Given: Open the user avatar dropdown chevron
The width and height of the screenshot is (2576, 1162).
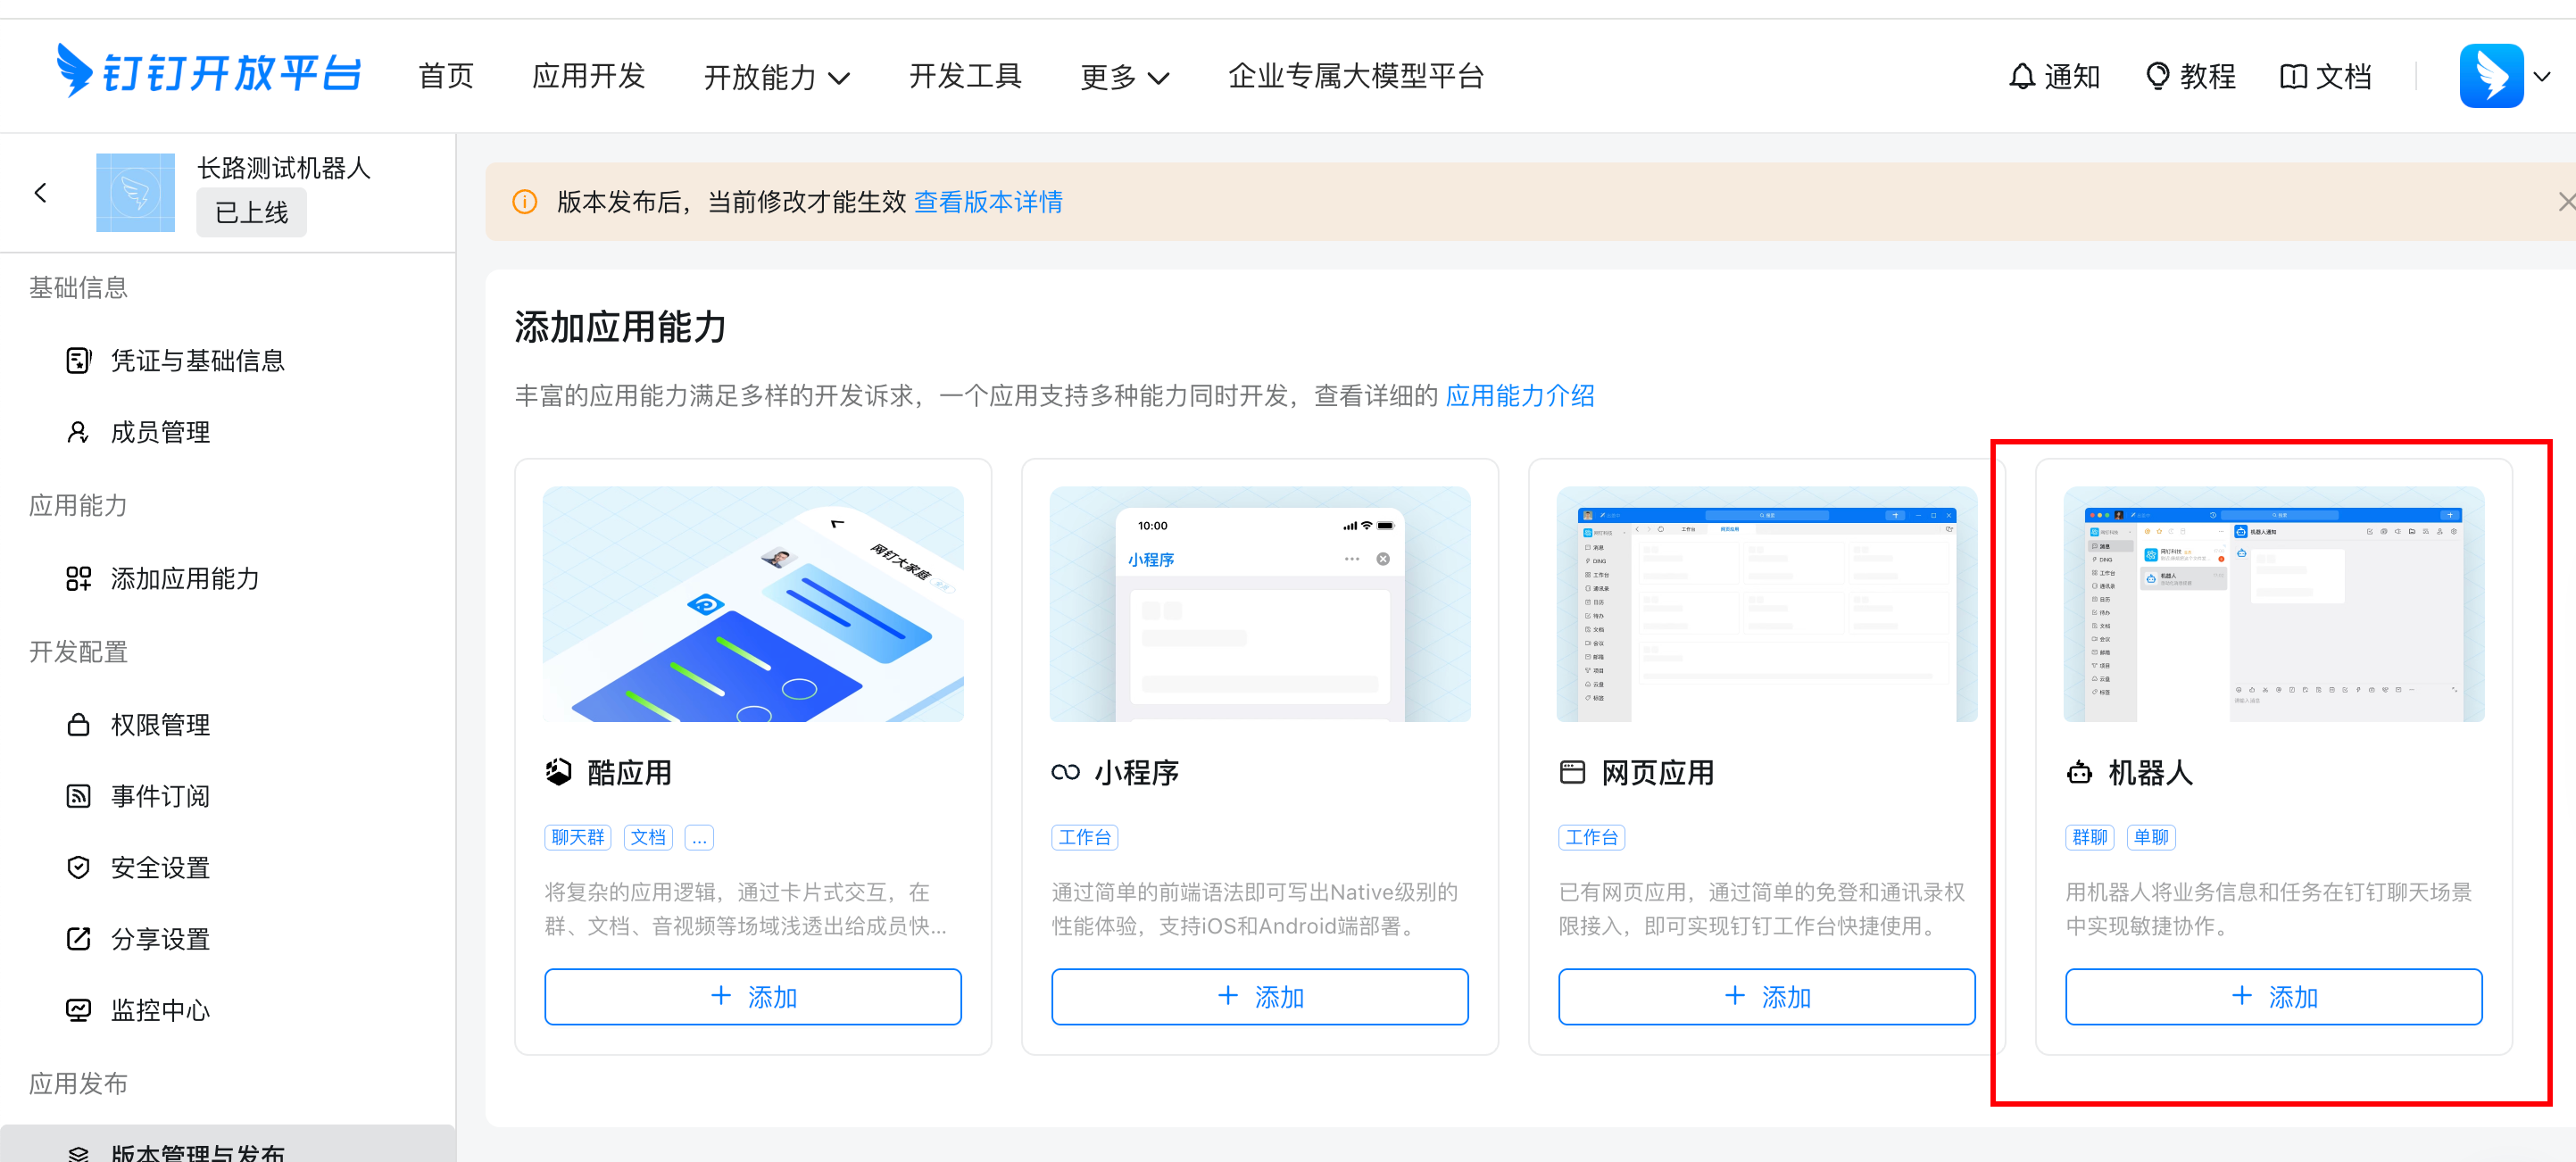Looking at the screenshot, I should (x=2542, y=76).
